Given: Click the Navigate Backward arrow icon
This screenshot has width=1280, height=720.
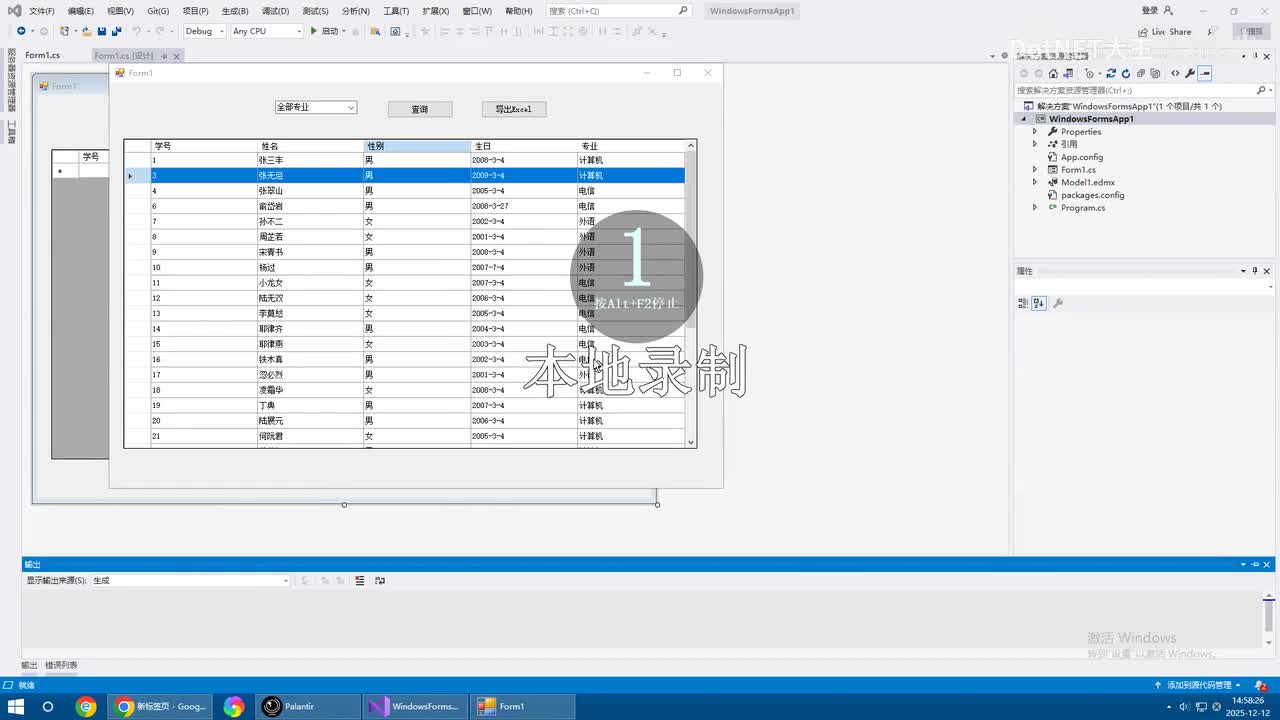Looking at the screenshot, I should [x=21, y=31].
